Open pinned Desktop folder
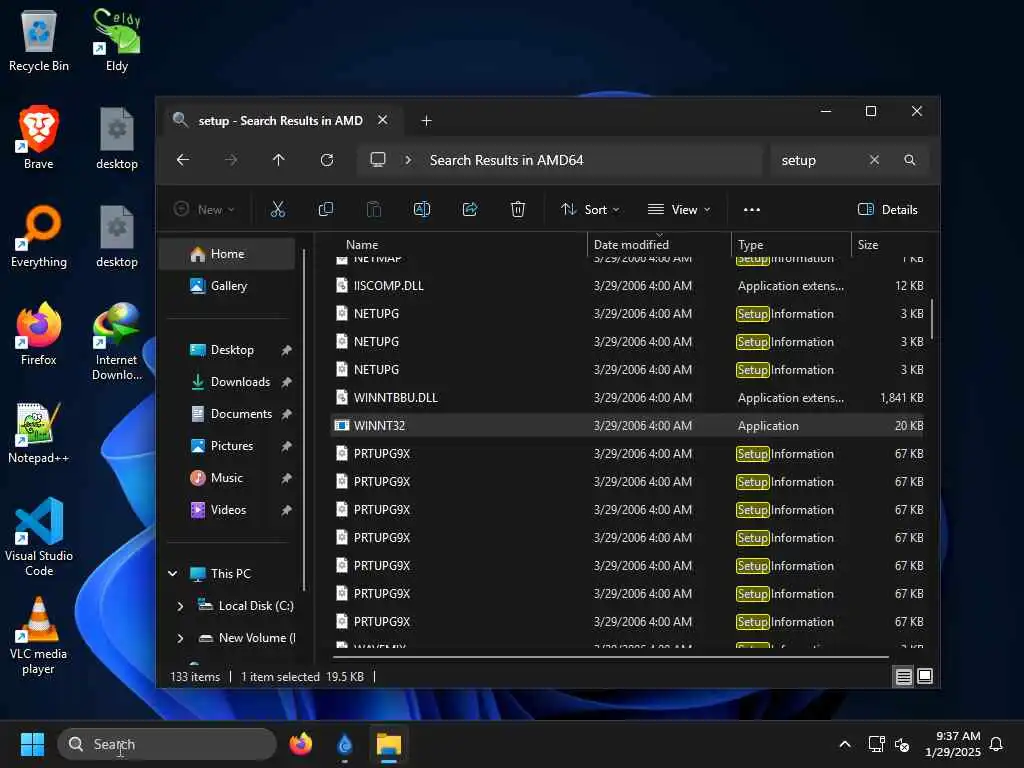Viewport: 1024px width, 768px height. click(x=232, y=349)
